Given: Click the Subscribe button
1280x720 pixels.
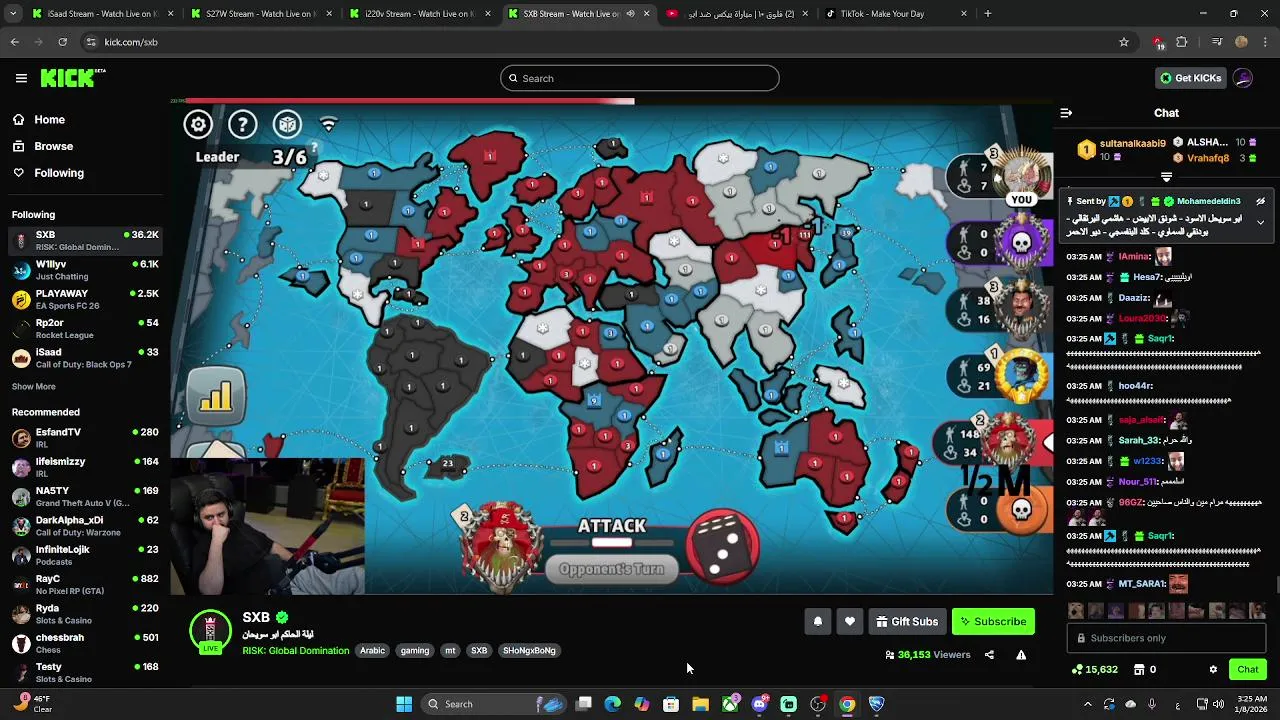Looking at the screenshot, I should click(x=993, y=622).
